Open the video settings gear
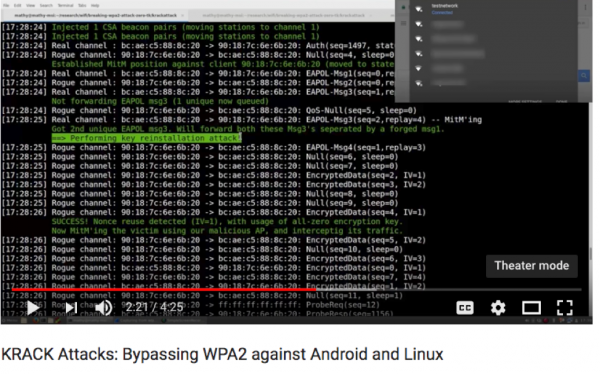The image size is (600, 374). pos(498,308)
